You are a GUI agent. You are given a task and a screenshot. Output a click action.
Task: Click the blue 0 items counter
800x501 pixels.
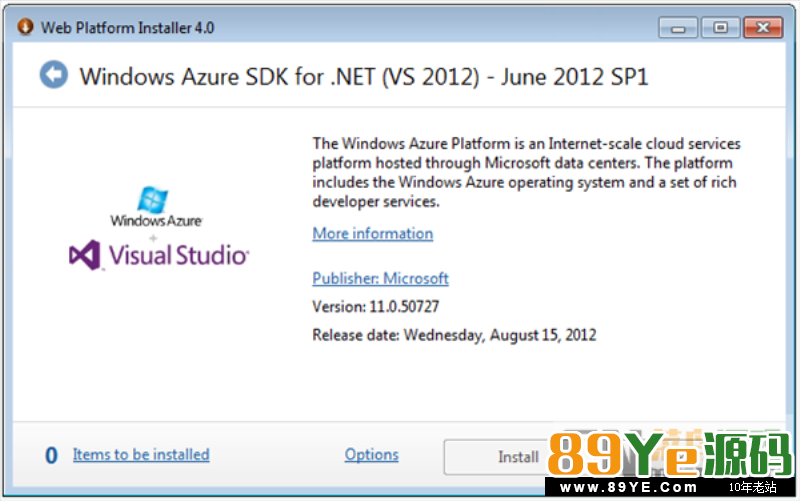point(51,455)
